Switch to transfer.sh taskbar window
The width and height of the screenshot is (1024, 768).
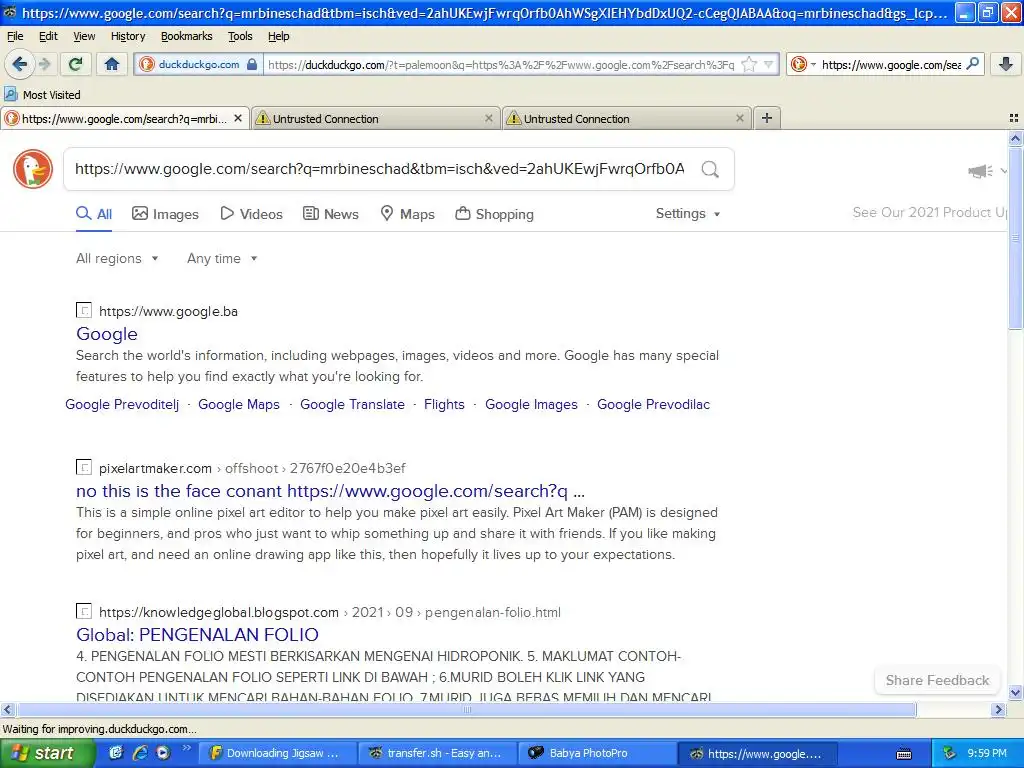(x=438, y=753)
